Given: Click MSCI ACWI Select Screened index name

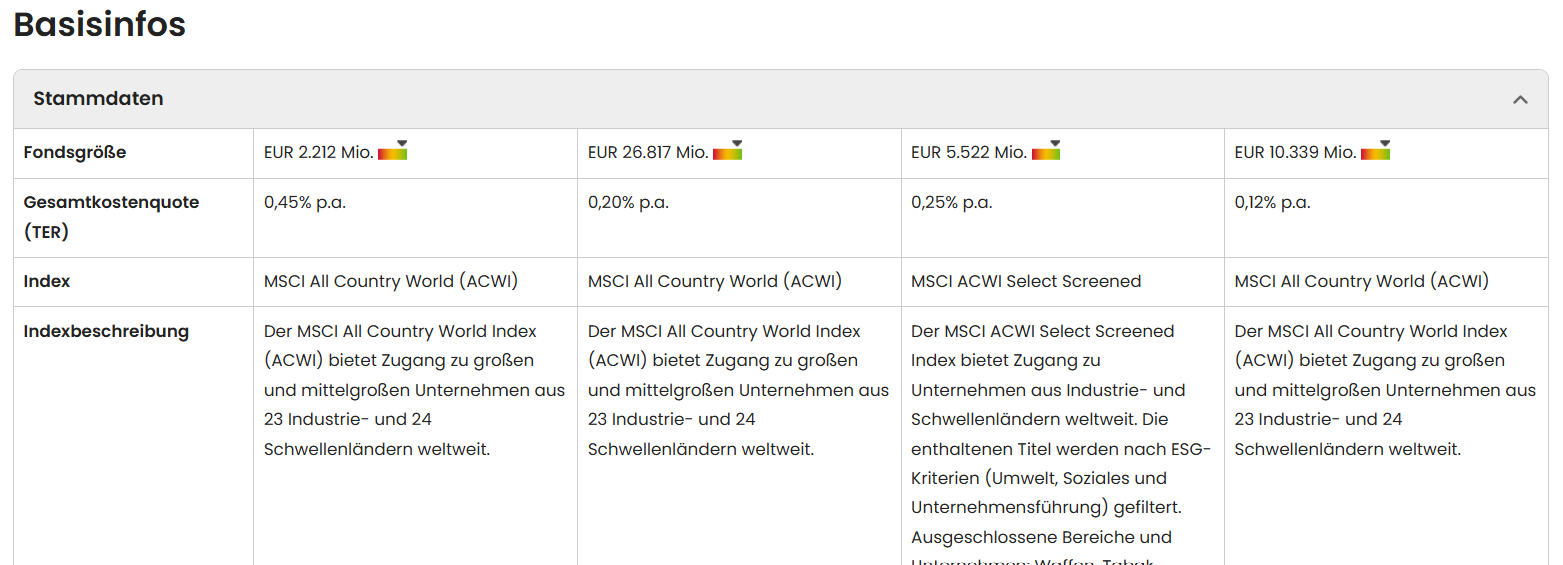Looking at the screenshot, I should (x=1026, y=282).
